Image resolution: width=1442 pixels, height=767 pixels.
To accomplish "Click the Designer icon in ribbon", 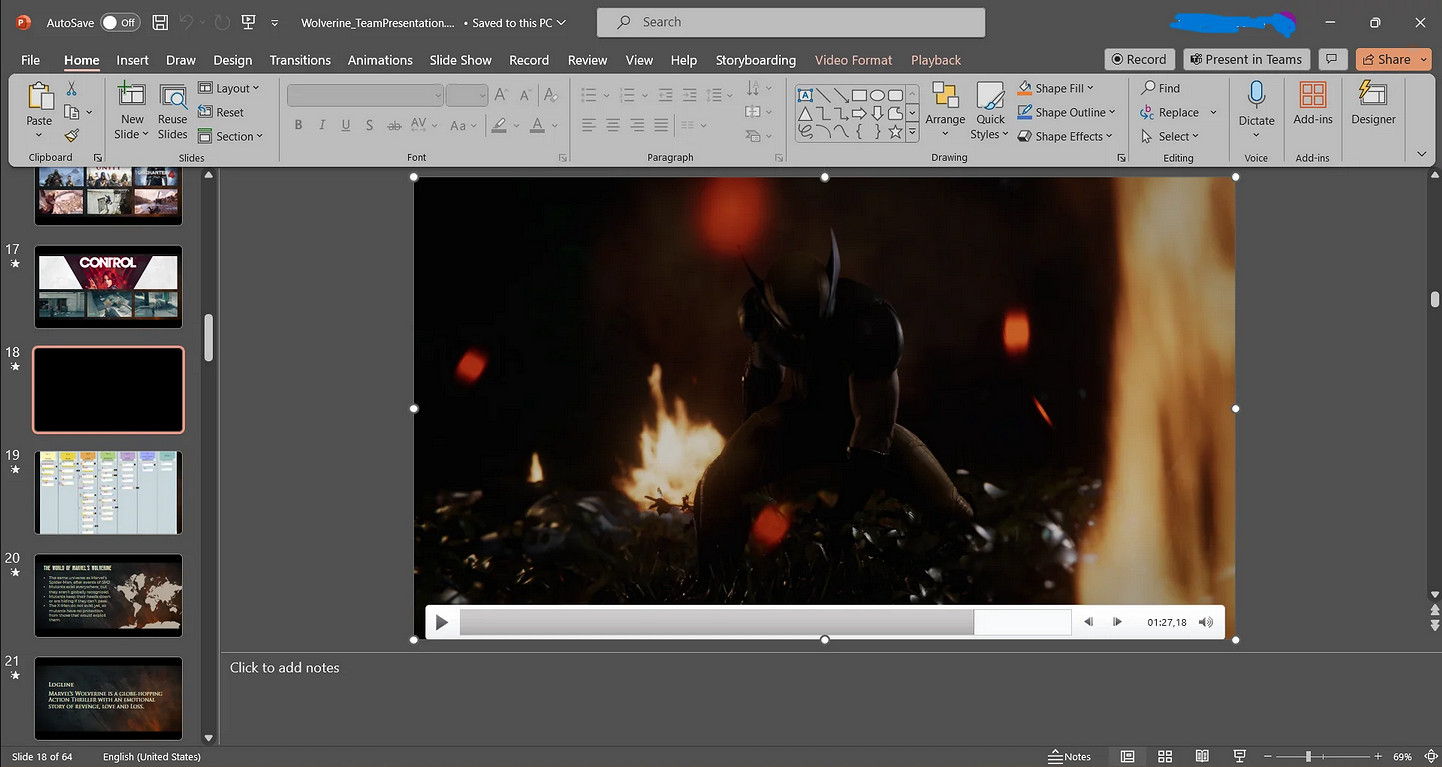I will point(1373,103).
